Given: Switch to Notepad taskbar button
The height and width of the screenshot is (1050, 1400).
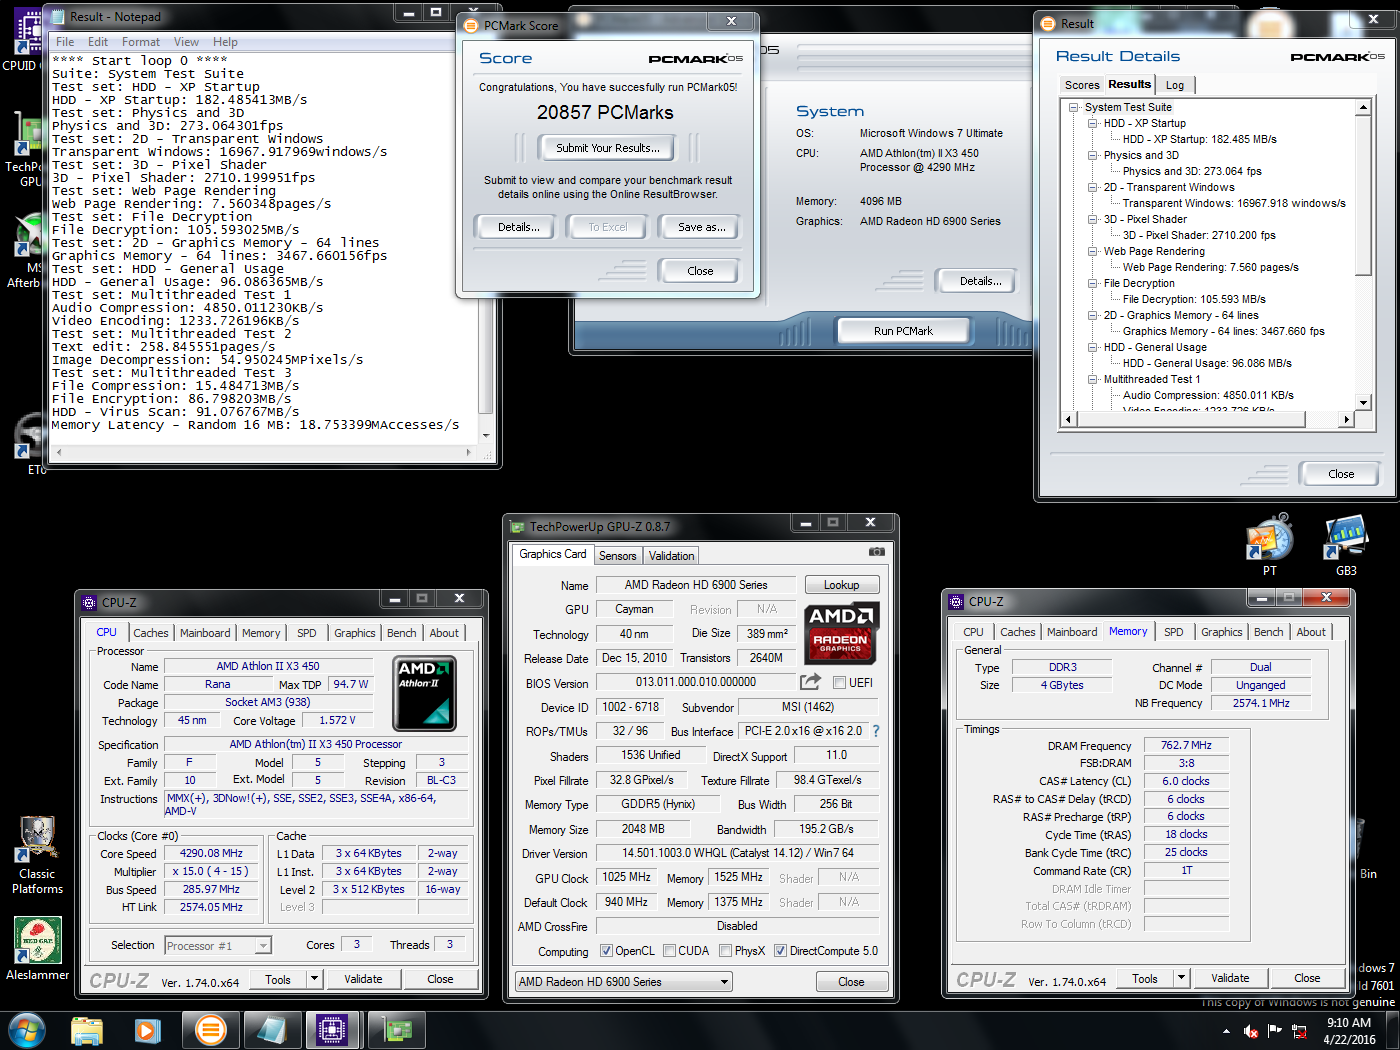Looking at the screenshot, I should click(x=271, y=1030).
